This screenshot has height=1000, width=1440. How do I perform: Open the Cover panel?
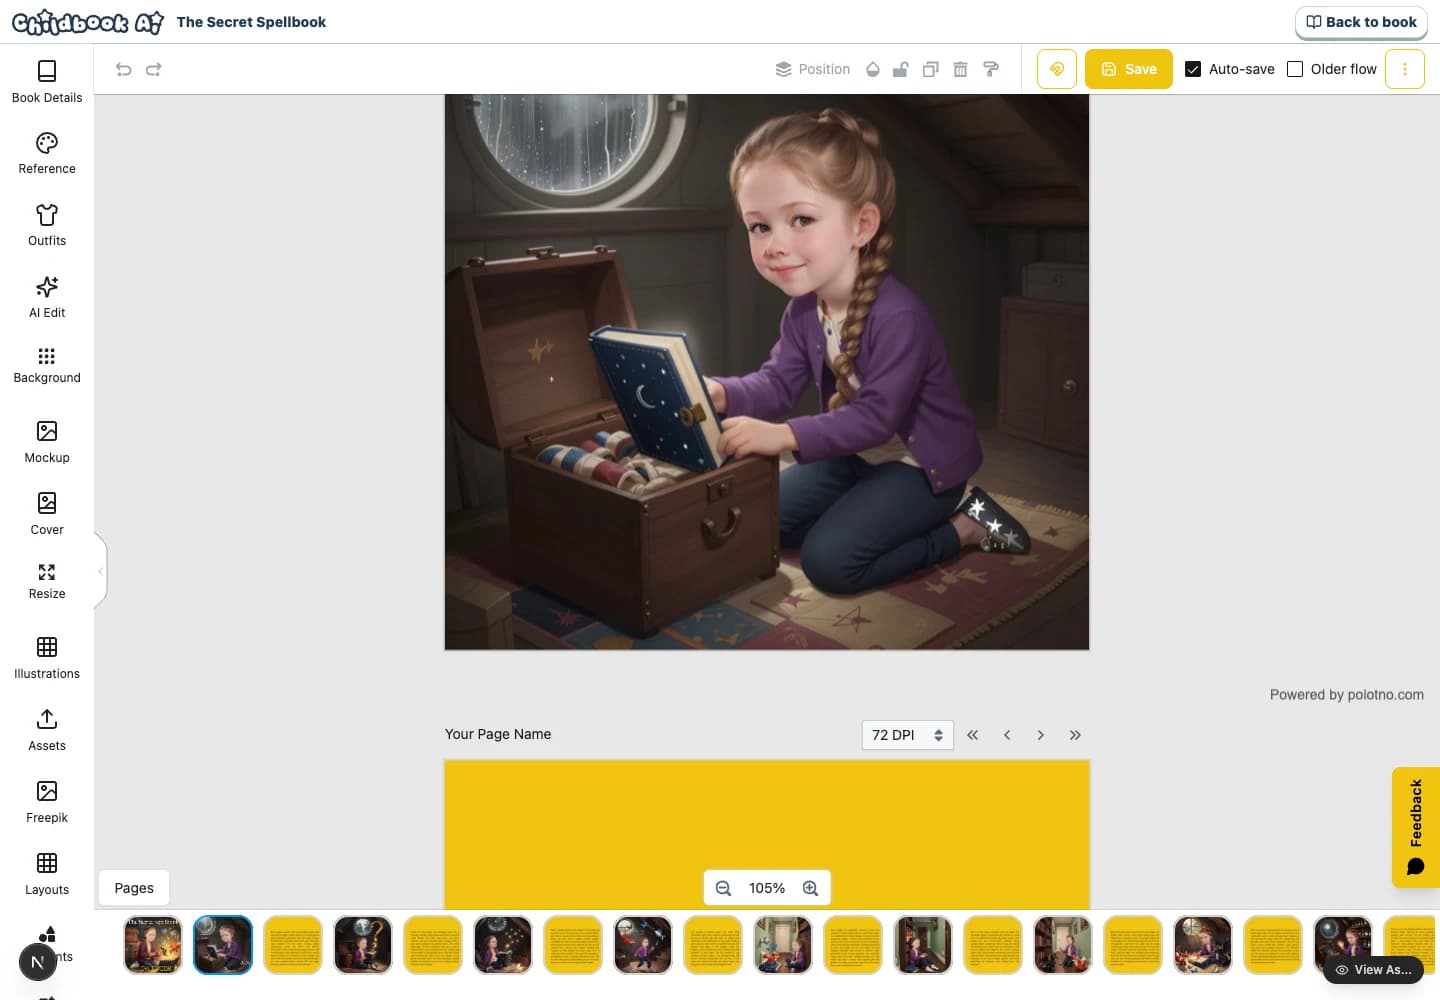pyautogui.click(x=47, y=513)
